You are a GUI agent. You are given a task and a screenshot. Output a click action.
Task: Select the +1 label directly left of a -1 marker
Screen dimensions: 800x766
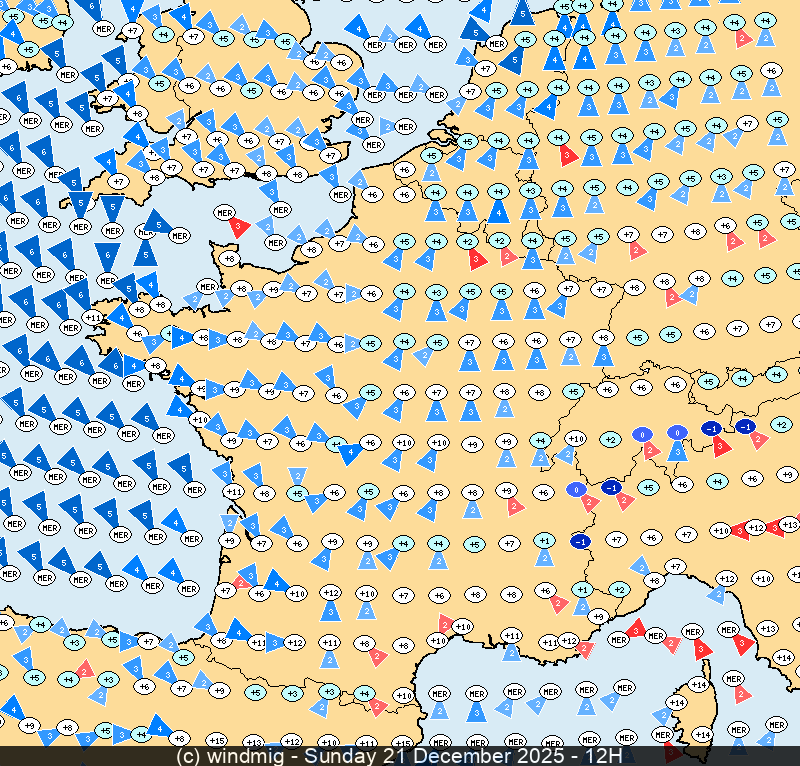pyautogui.click(x=544, y=540)
